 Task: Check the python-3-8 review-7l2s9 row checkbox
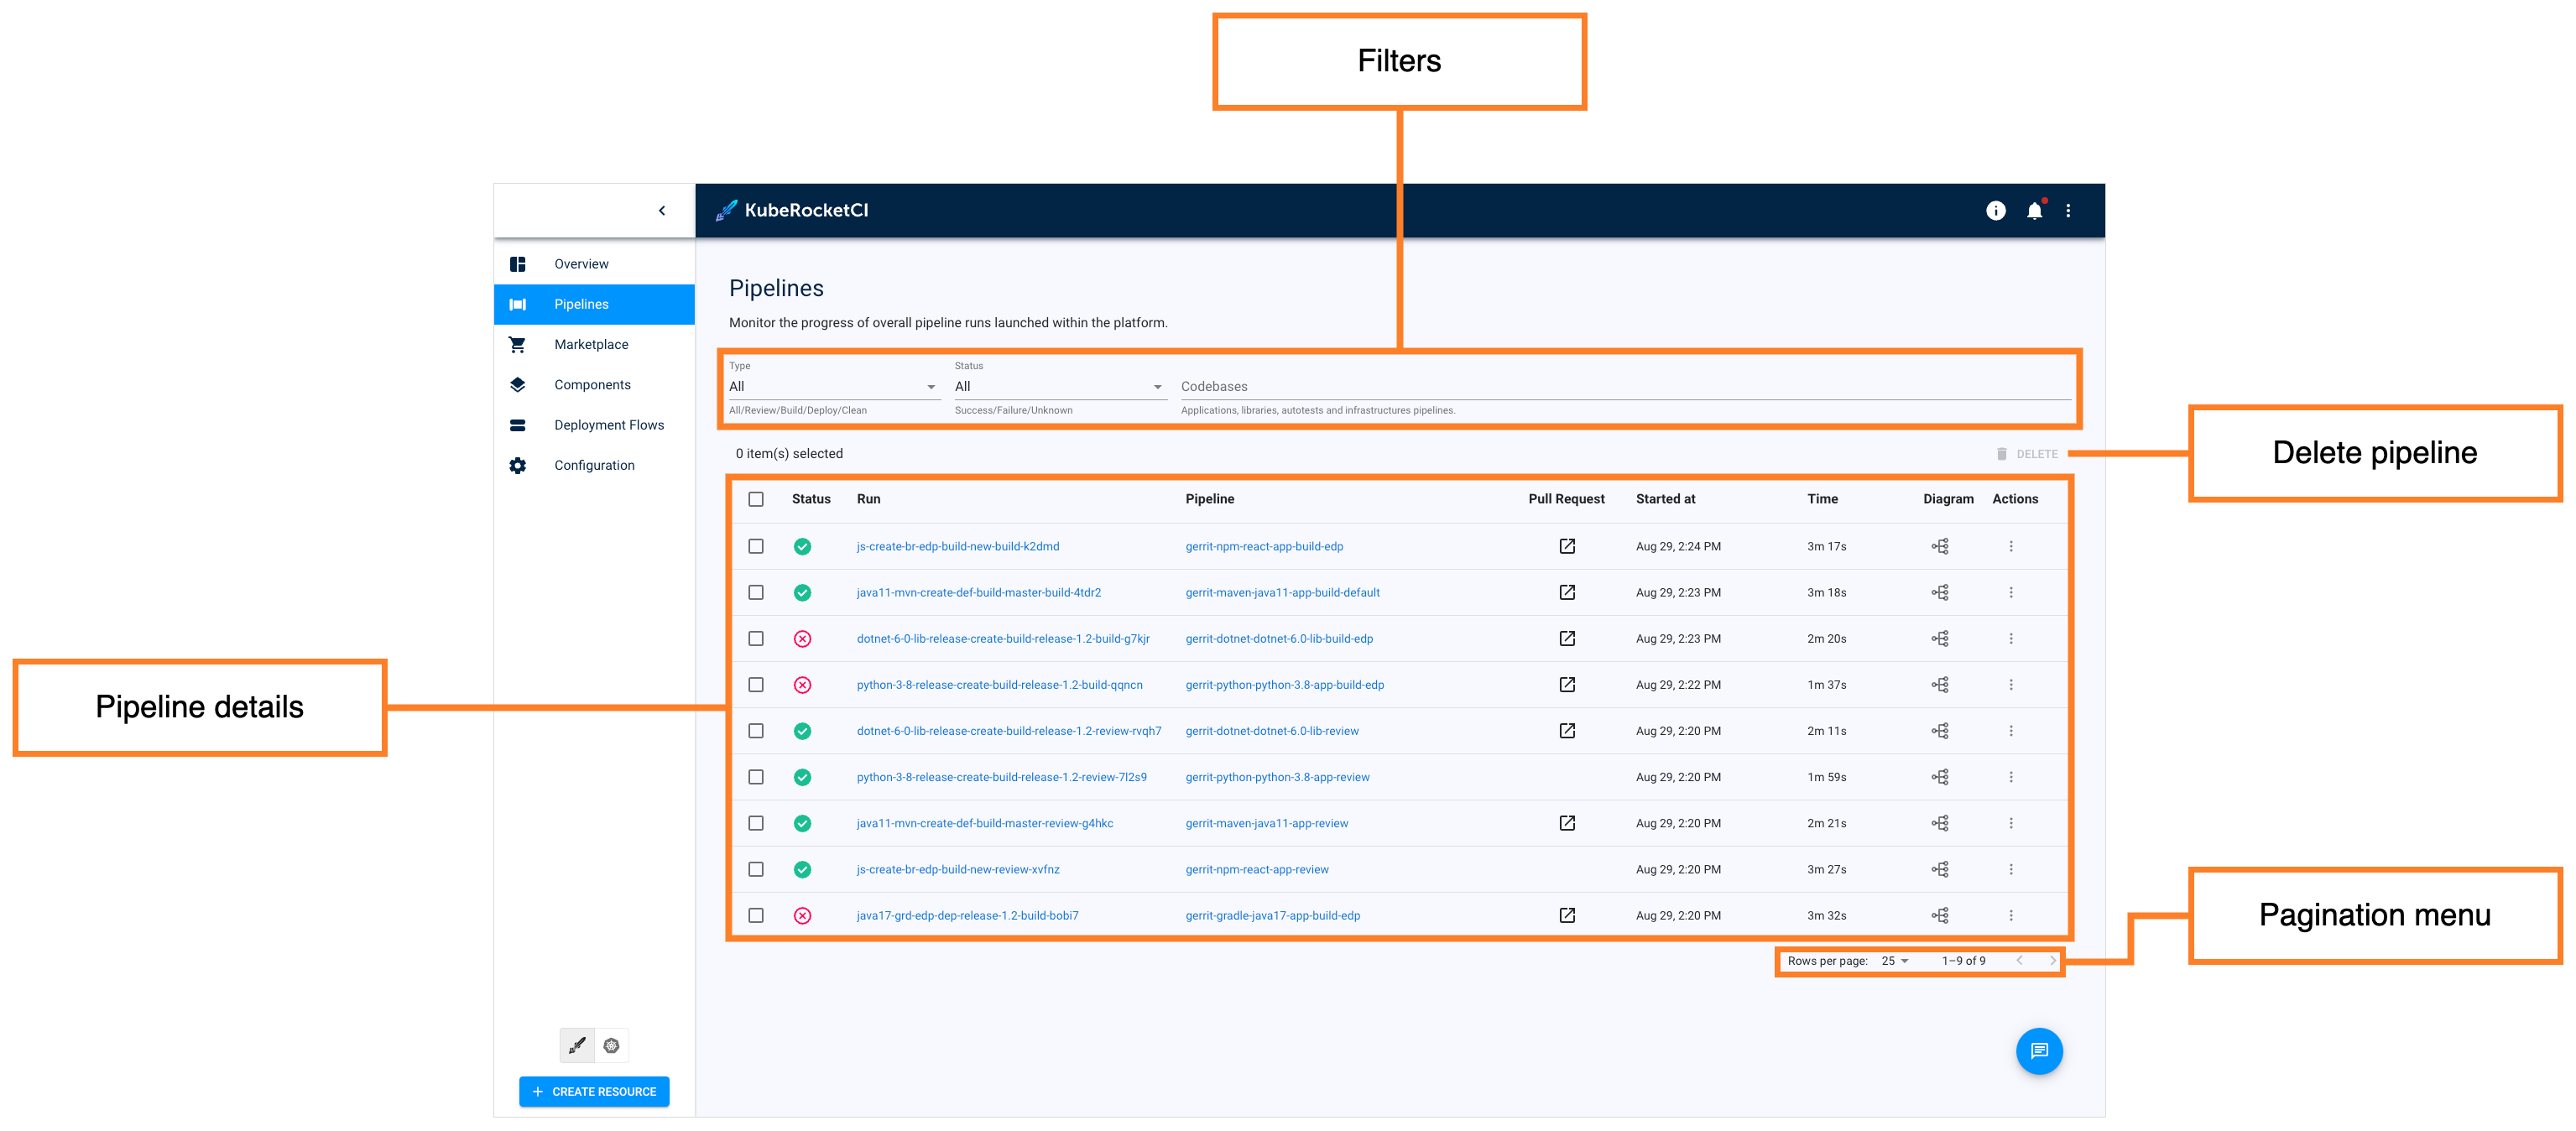pyautogui.click(x=756, y=777)
